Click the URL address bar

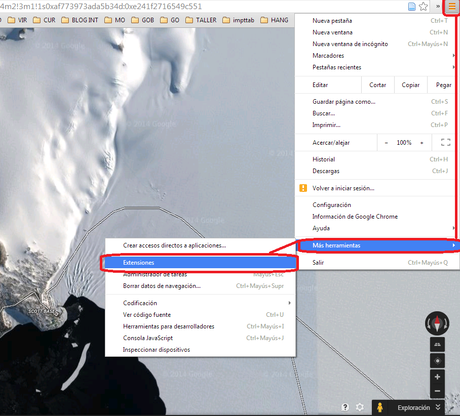click(x=202, y=6)
